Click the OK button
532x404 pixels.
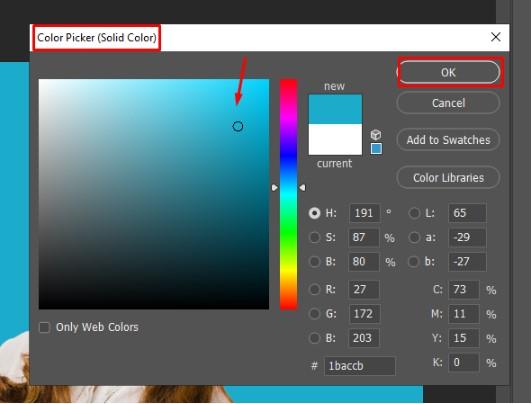click(449, 72)
